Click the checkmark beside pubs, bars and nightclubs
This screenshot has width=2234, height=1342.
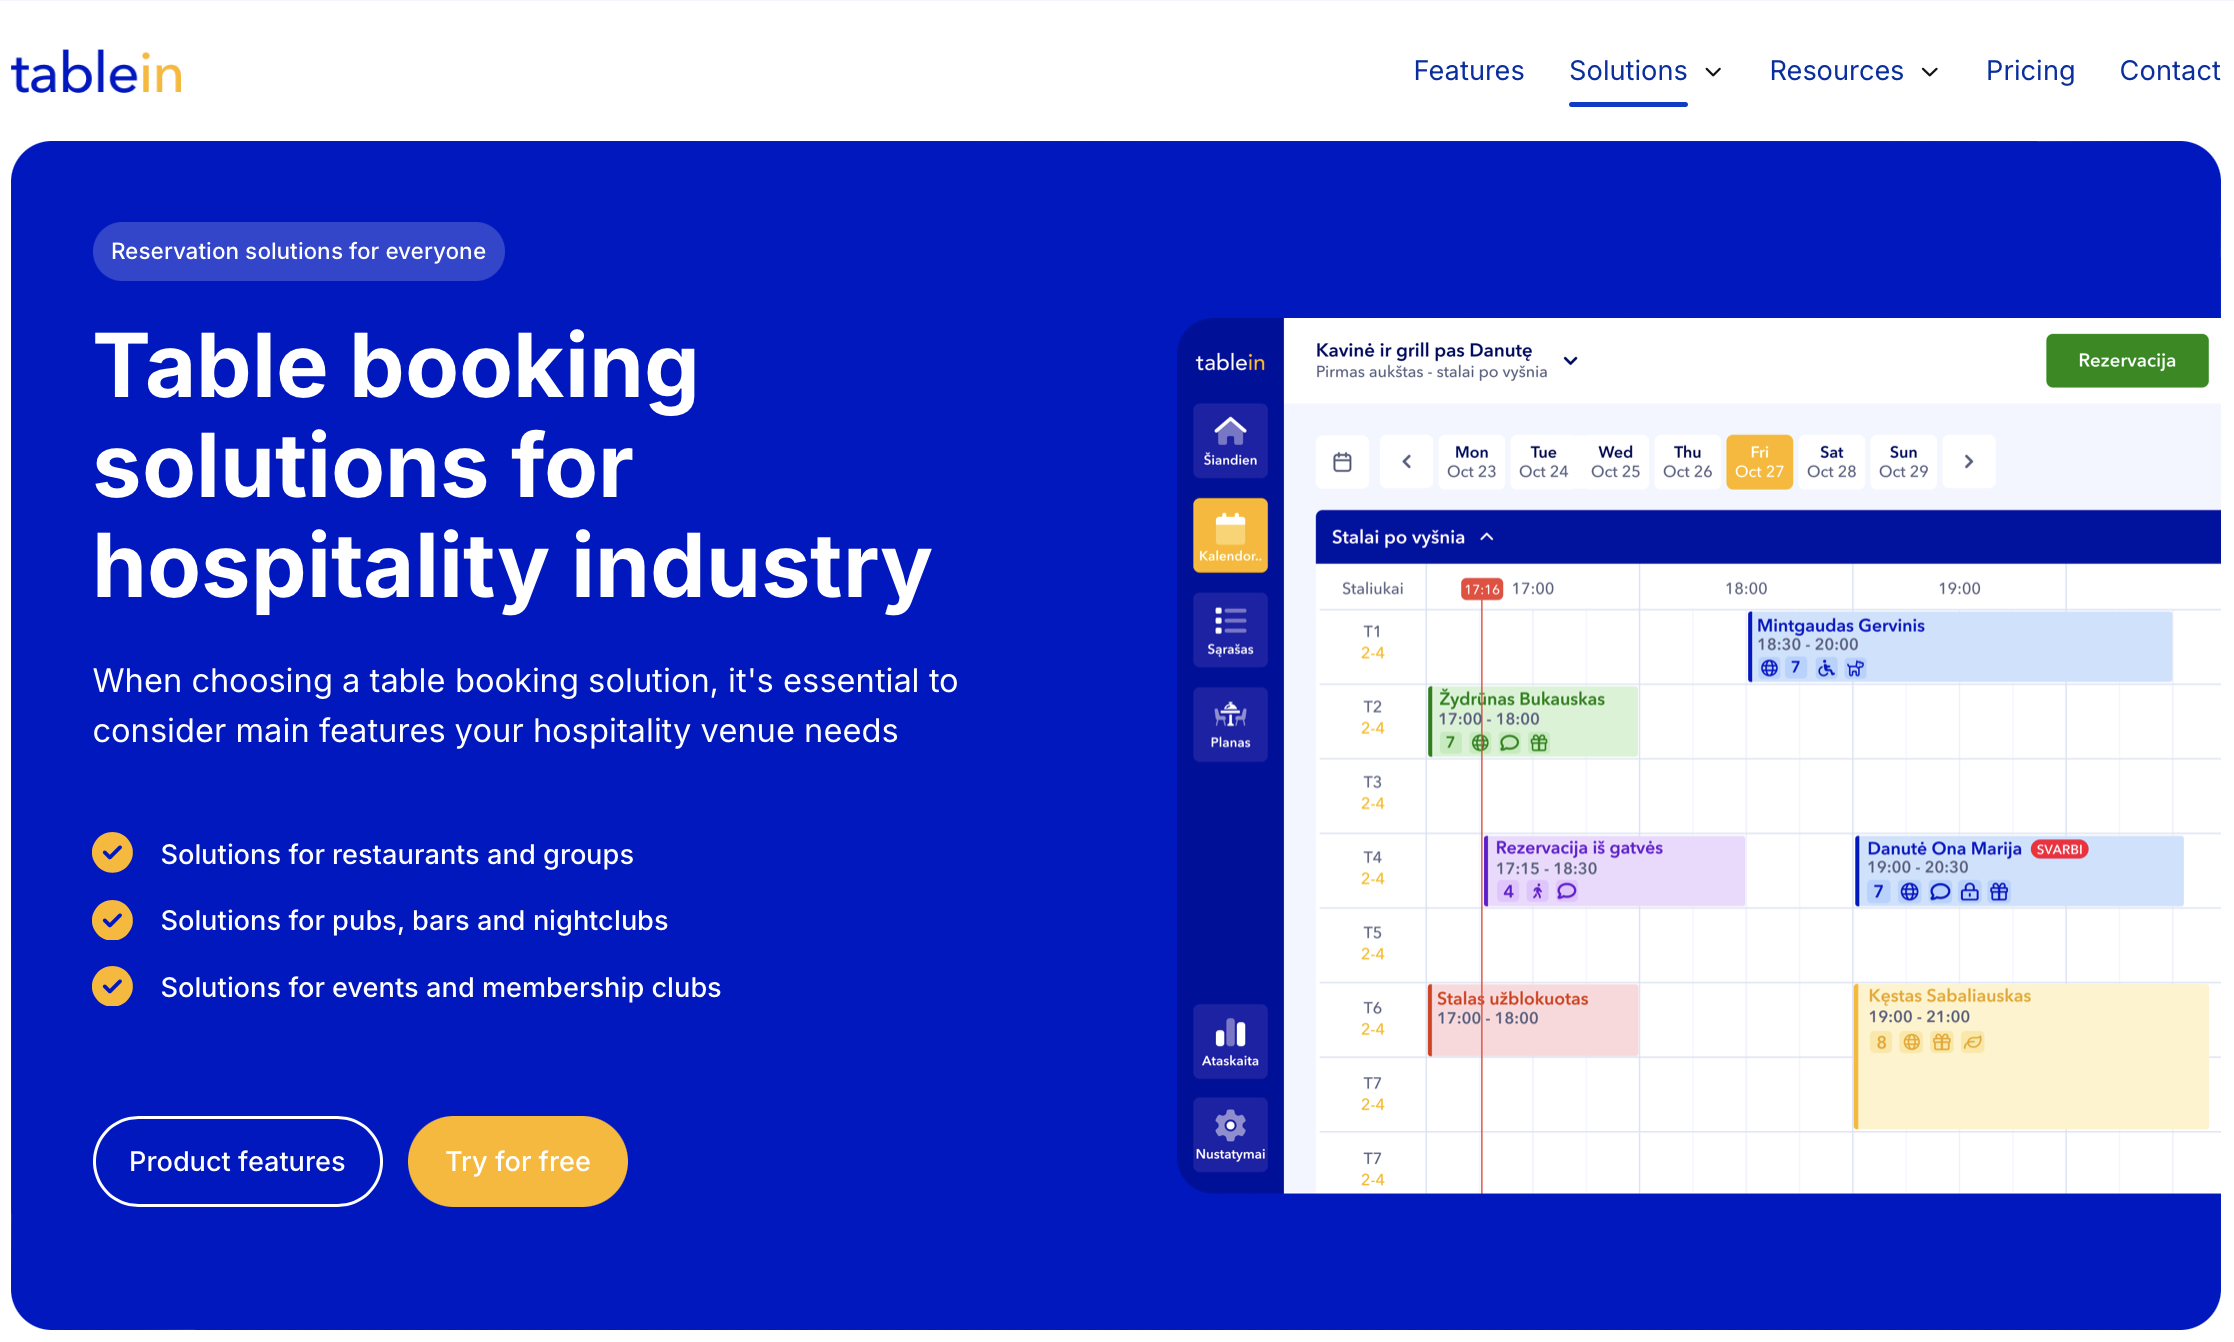tap(112, 920)
